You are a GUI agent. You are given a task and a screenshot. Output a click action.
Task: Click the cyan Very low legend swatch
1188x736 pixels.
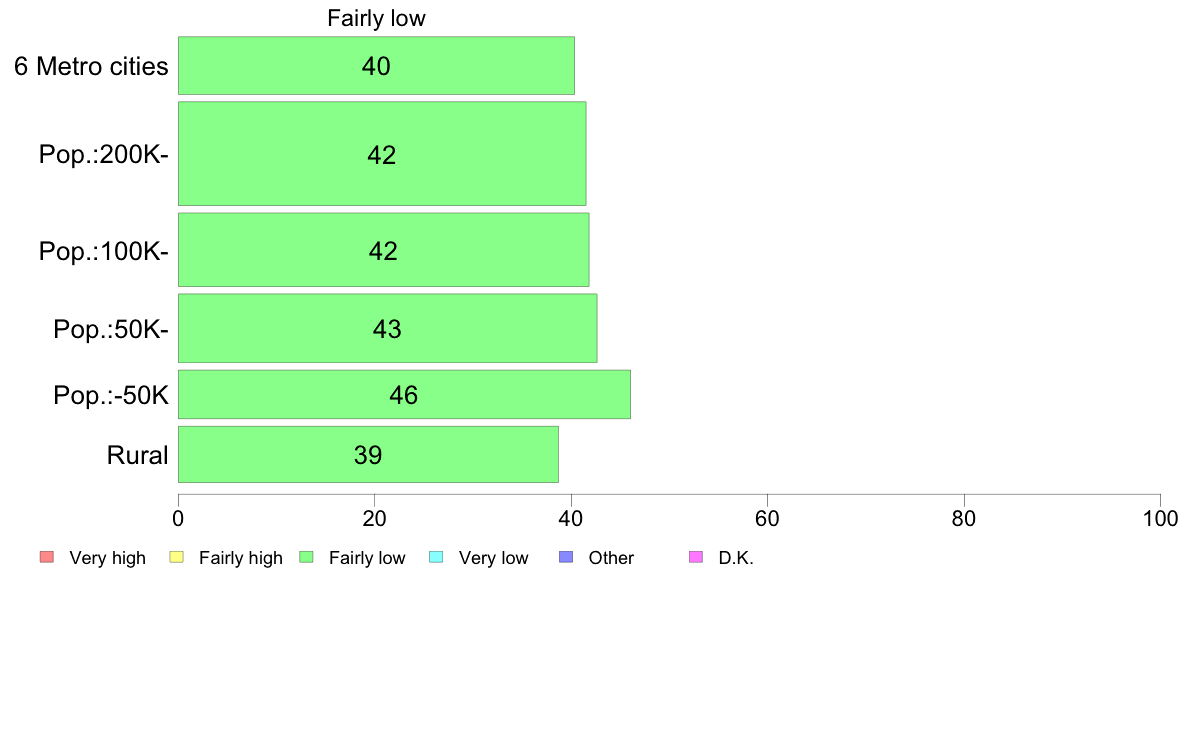[x=436, y=557]
